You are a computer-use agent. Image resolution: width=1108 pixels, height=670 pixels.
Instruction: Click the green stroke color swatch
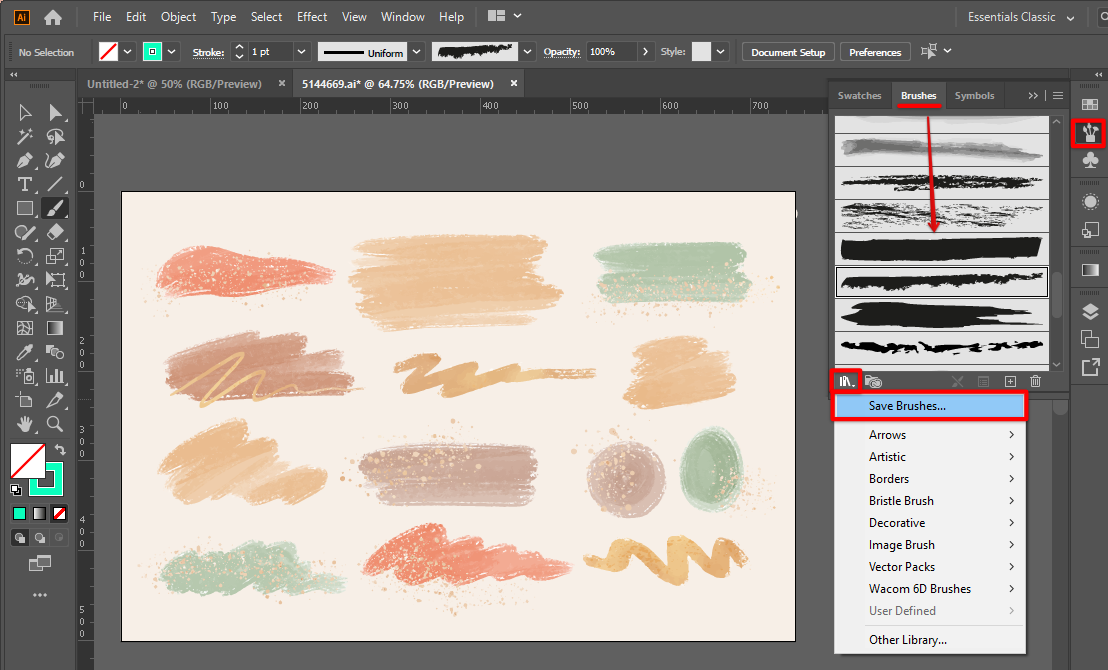coord(152,52)
